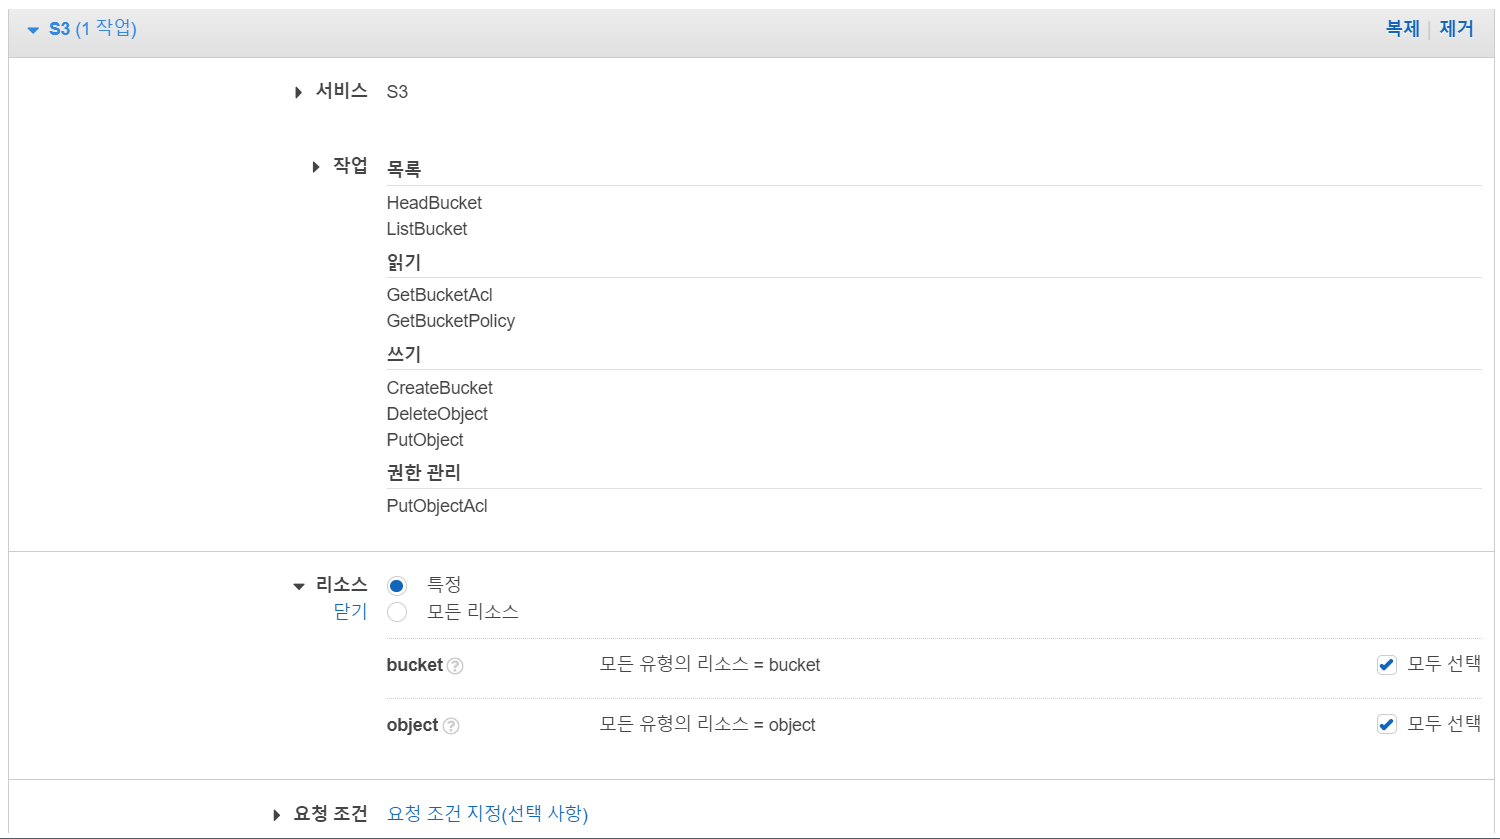Click the help icon next to bucket
This screenshot has height=839, width=1500.
tap(455, 666)
